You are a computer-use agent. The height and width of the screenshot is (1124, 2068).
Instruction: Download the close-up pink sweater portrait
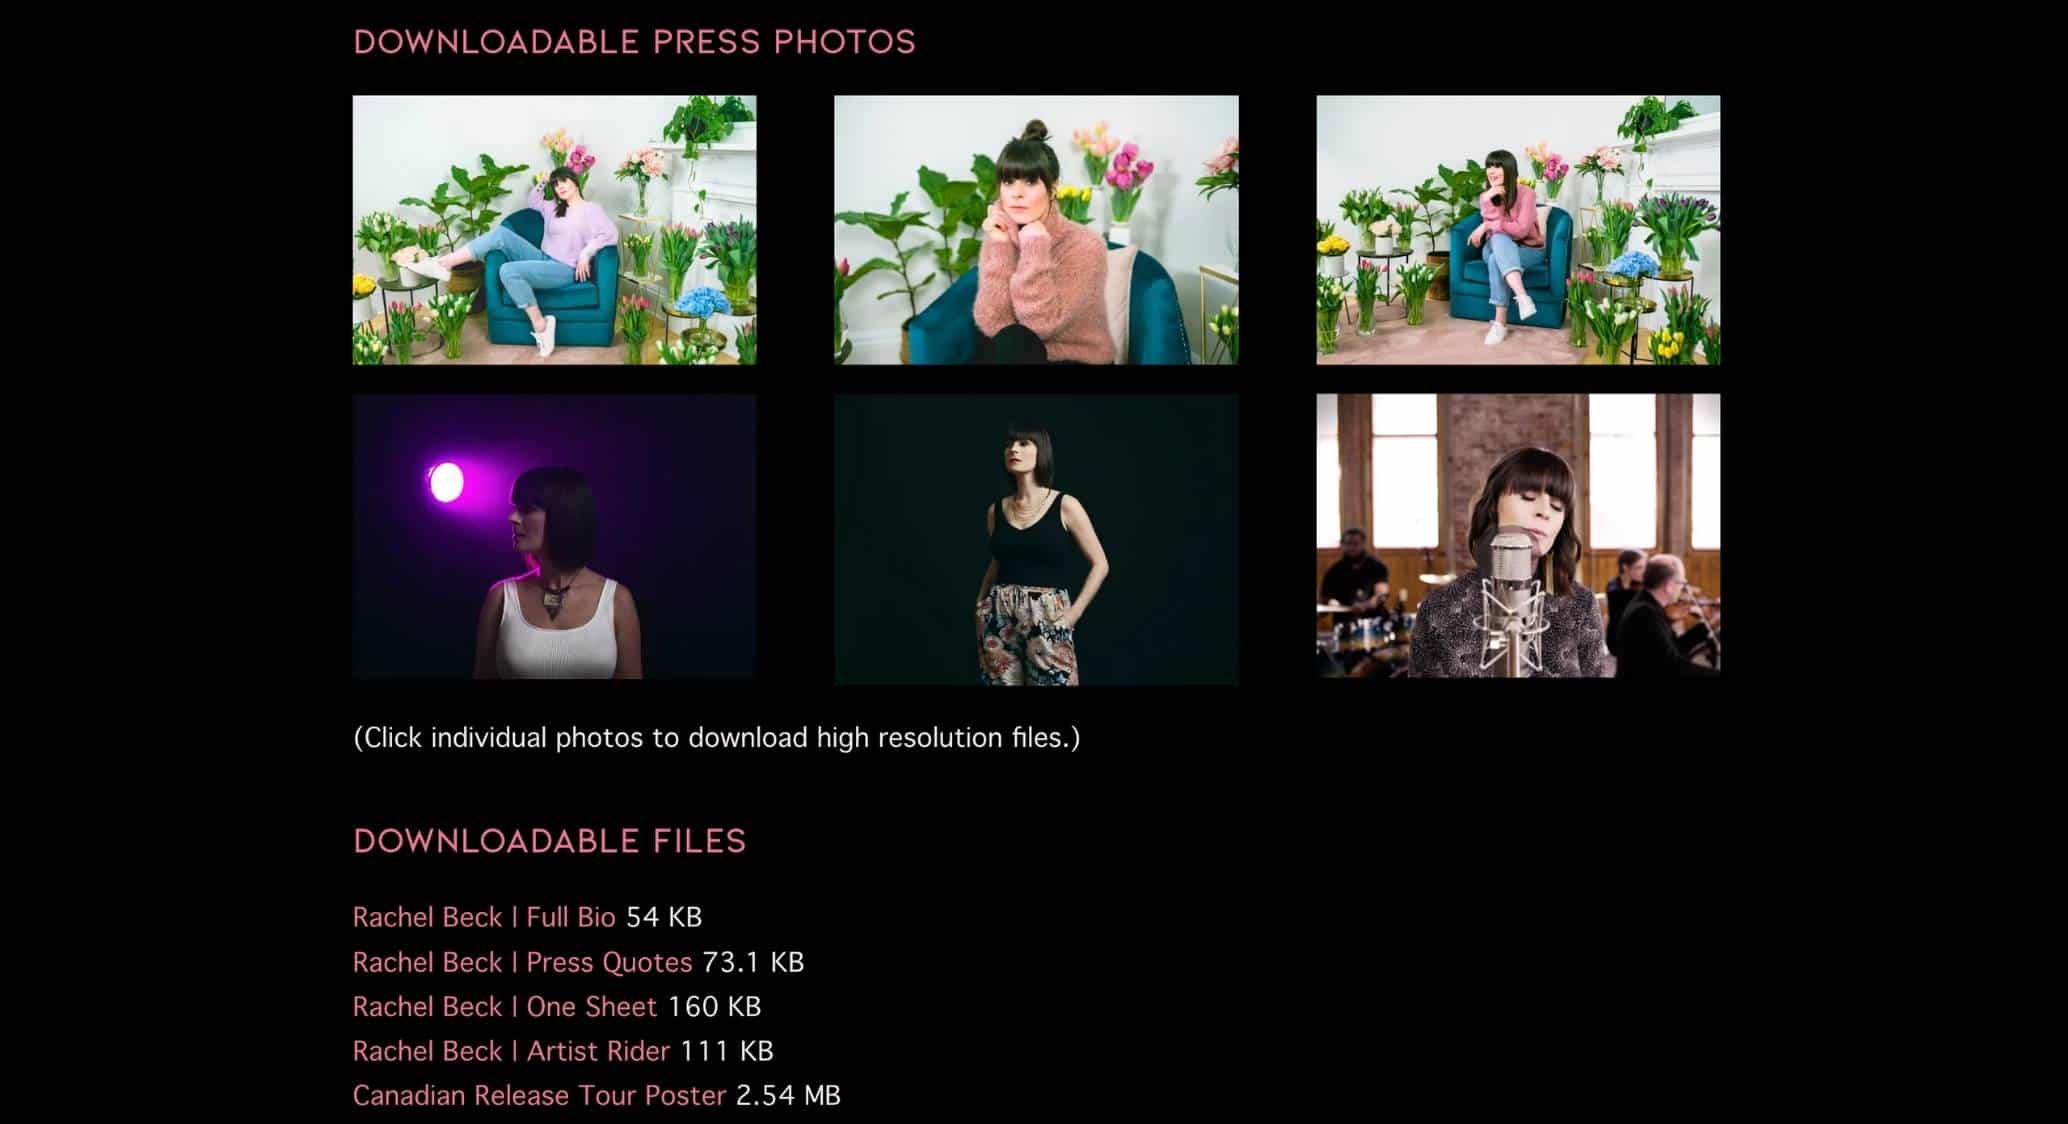1036,230
